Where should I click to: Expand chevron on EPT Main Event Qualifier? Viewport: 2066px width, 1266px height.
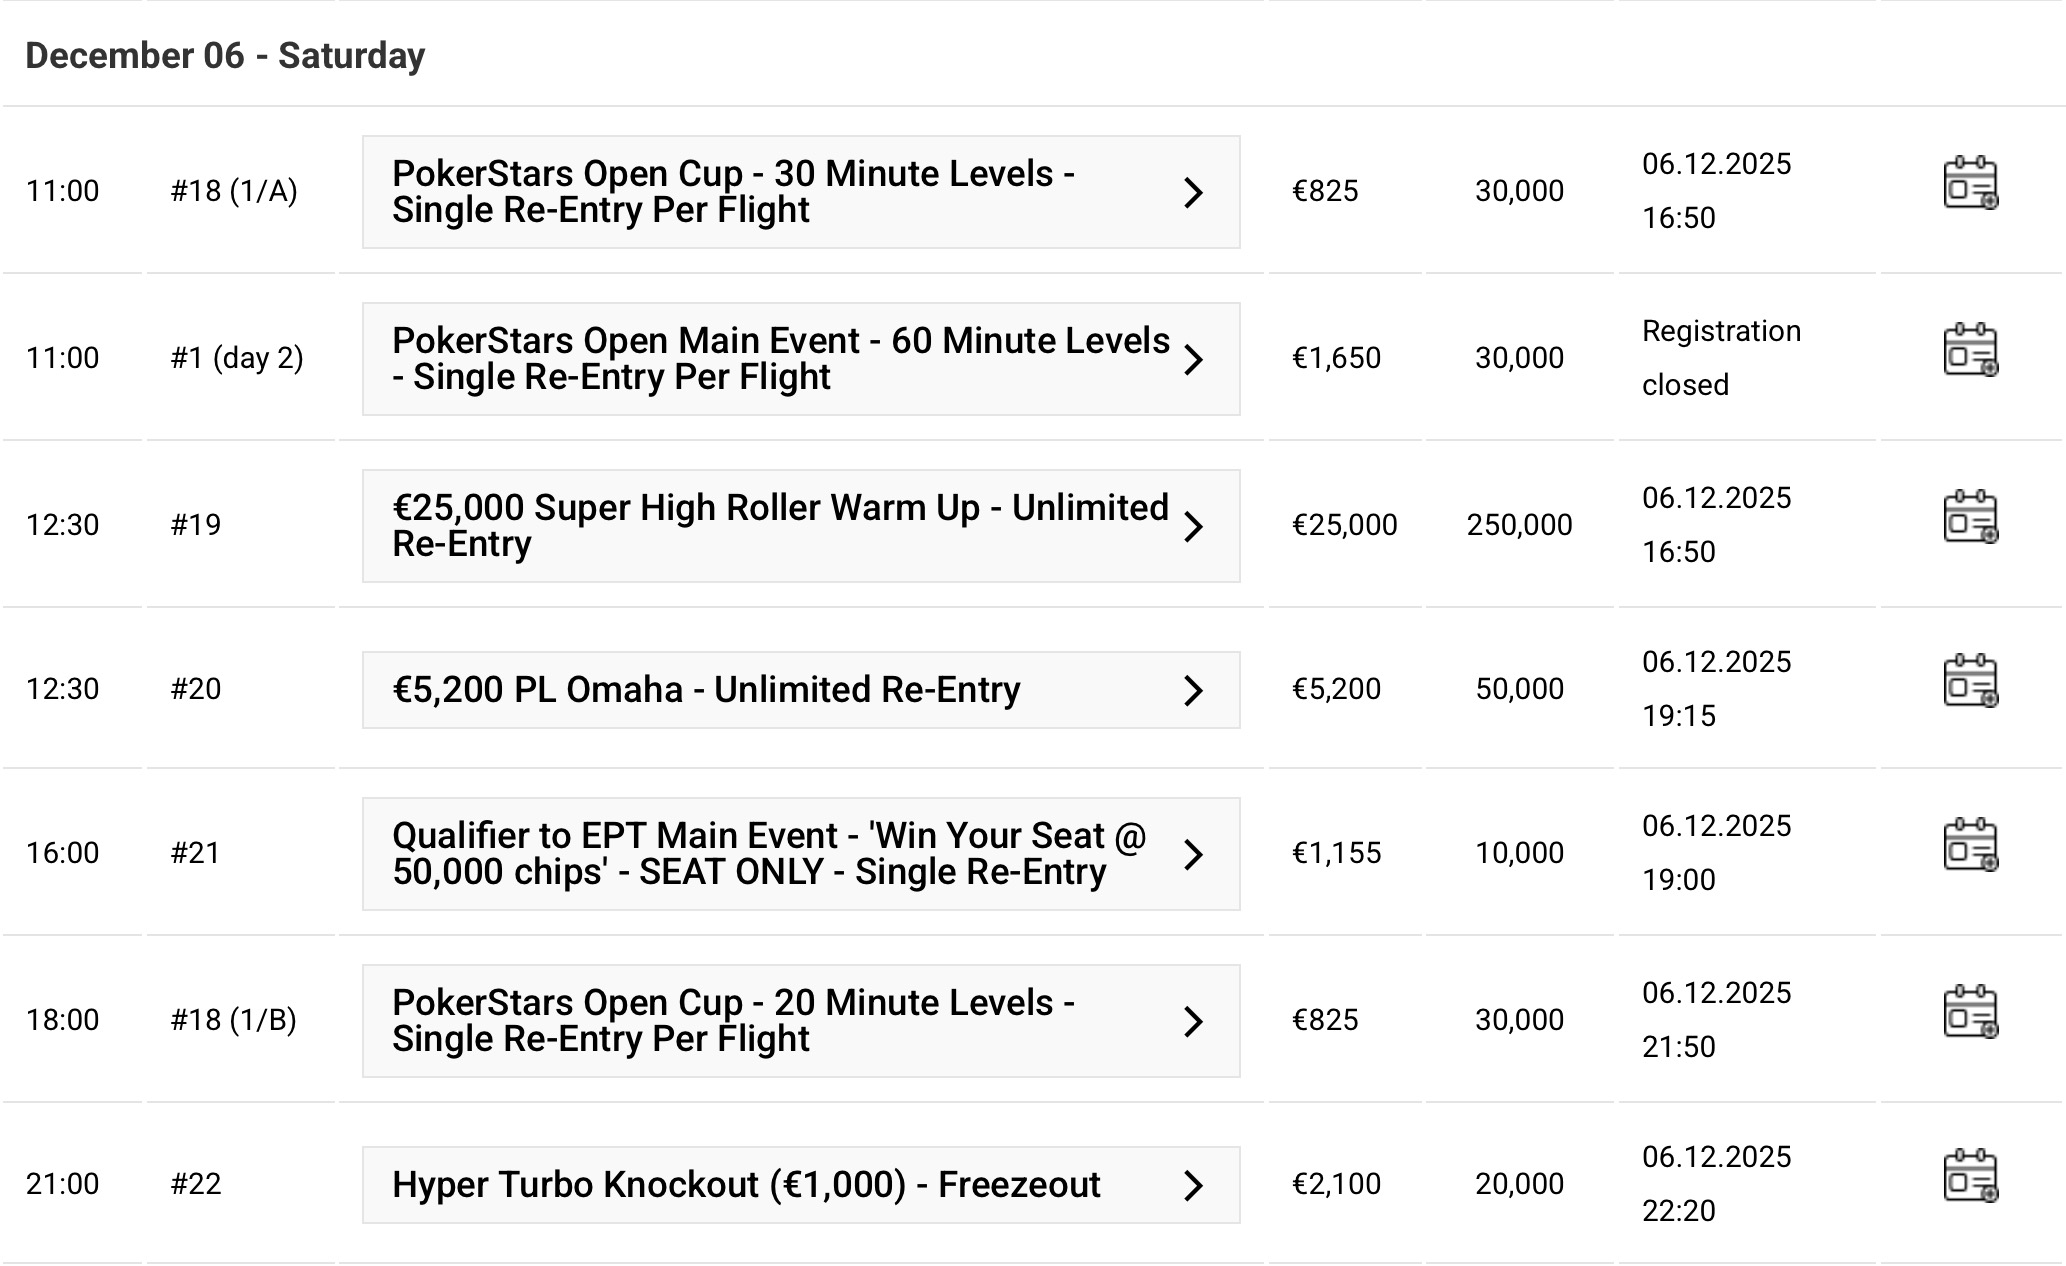tap(1192, 854)
